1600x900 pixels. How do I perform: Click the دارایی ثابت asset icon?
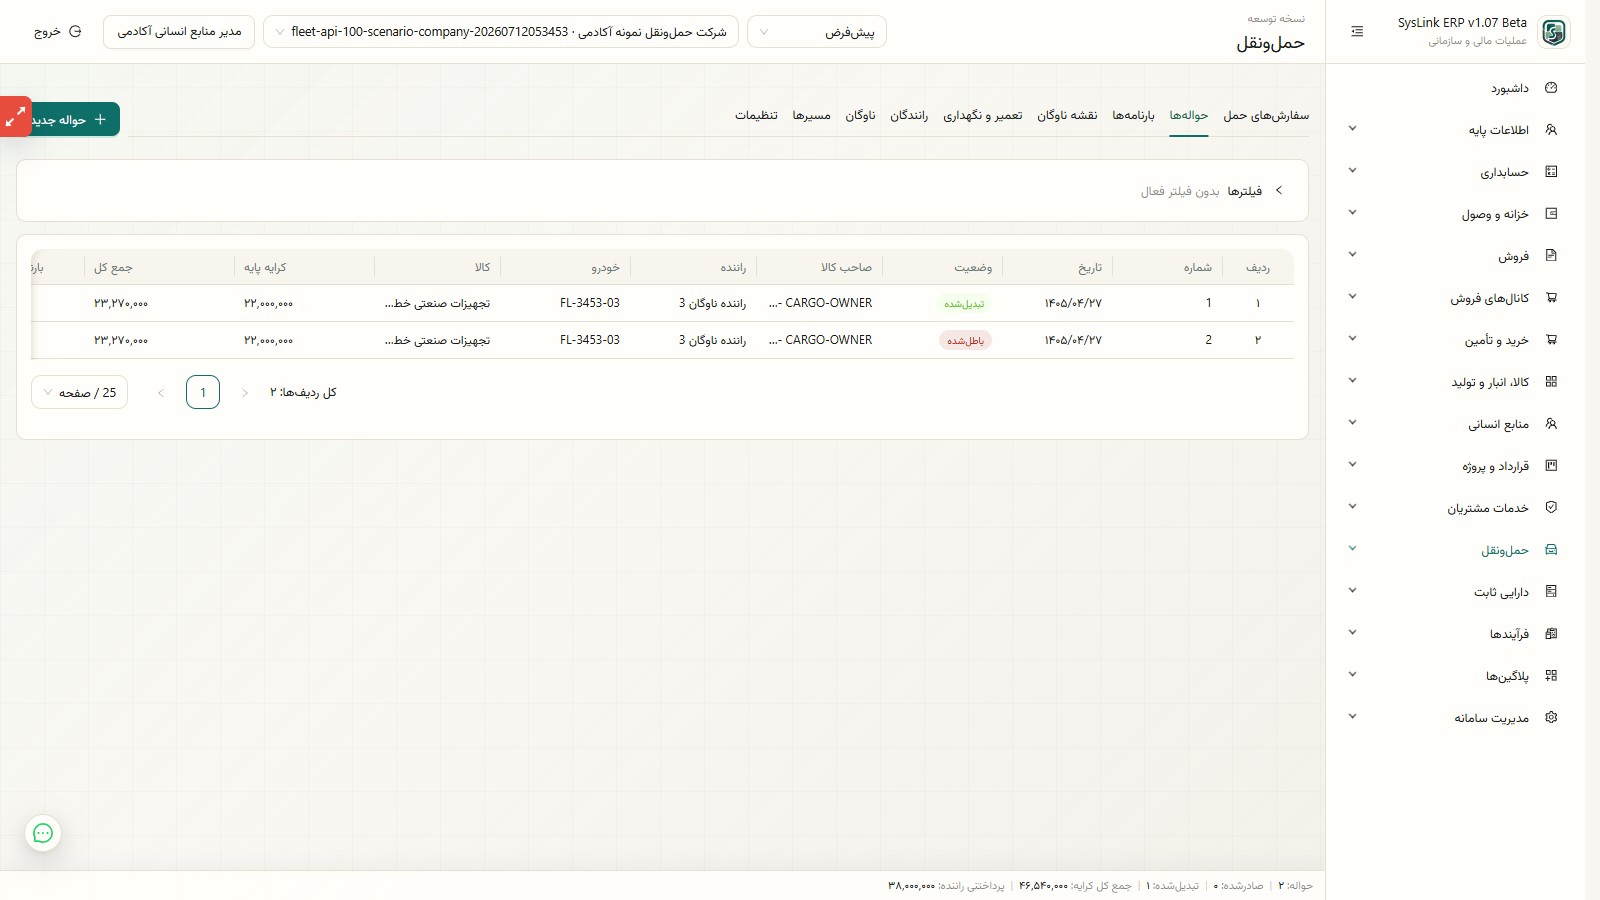[1551, 592]
